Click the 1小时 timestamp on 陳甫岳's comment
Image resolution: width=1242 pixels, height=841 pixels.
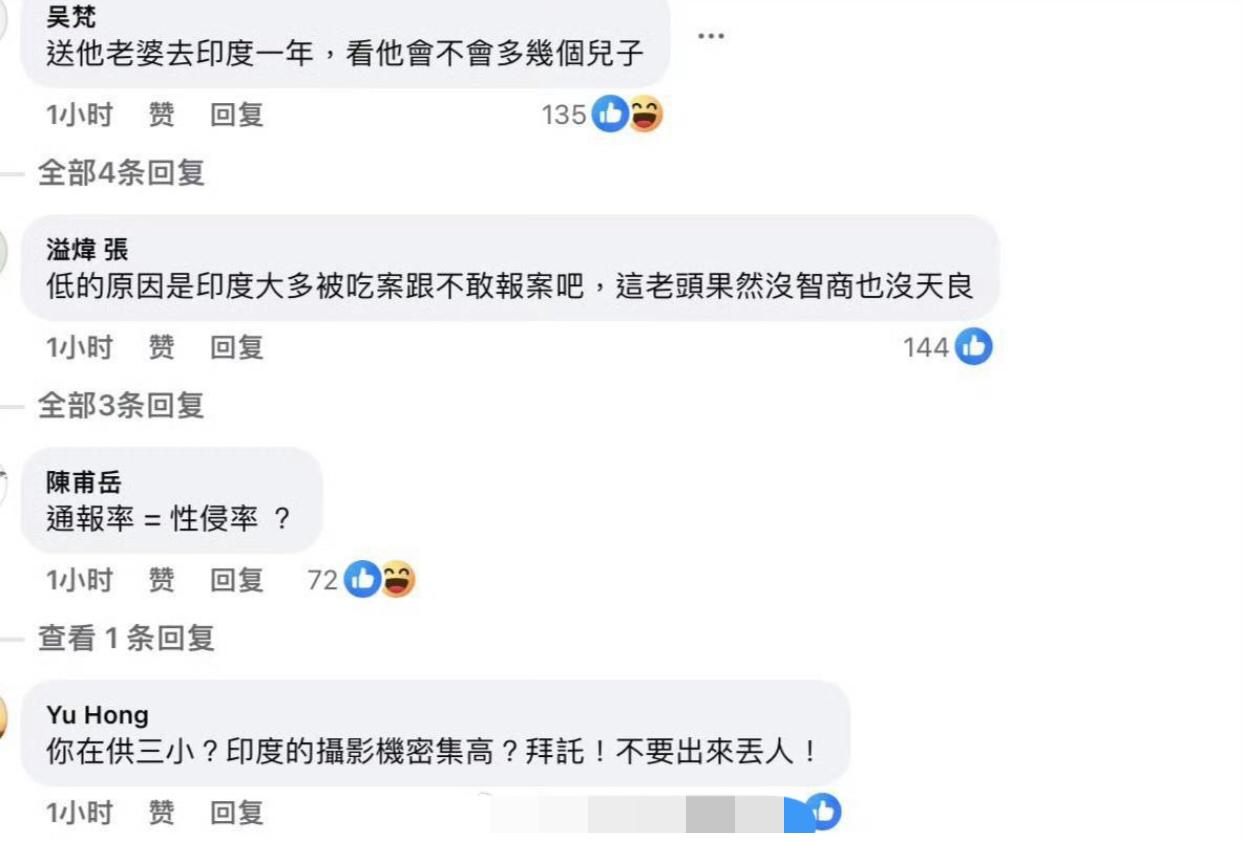pyautogui.click(x=79, y=579)
